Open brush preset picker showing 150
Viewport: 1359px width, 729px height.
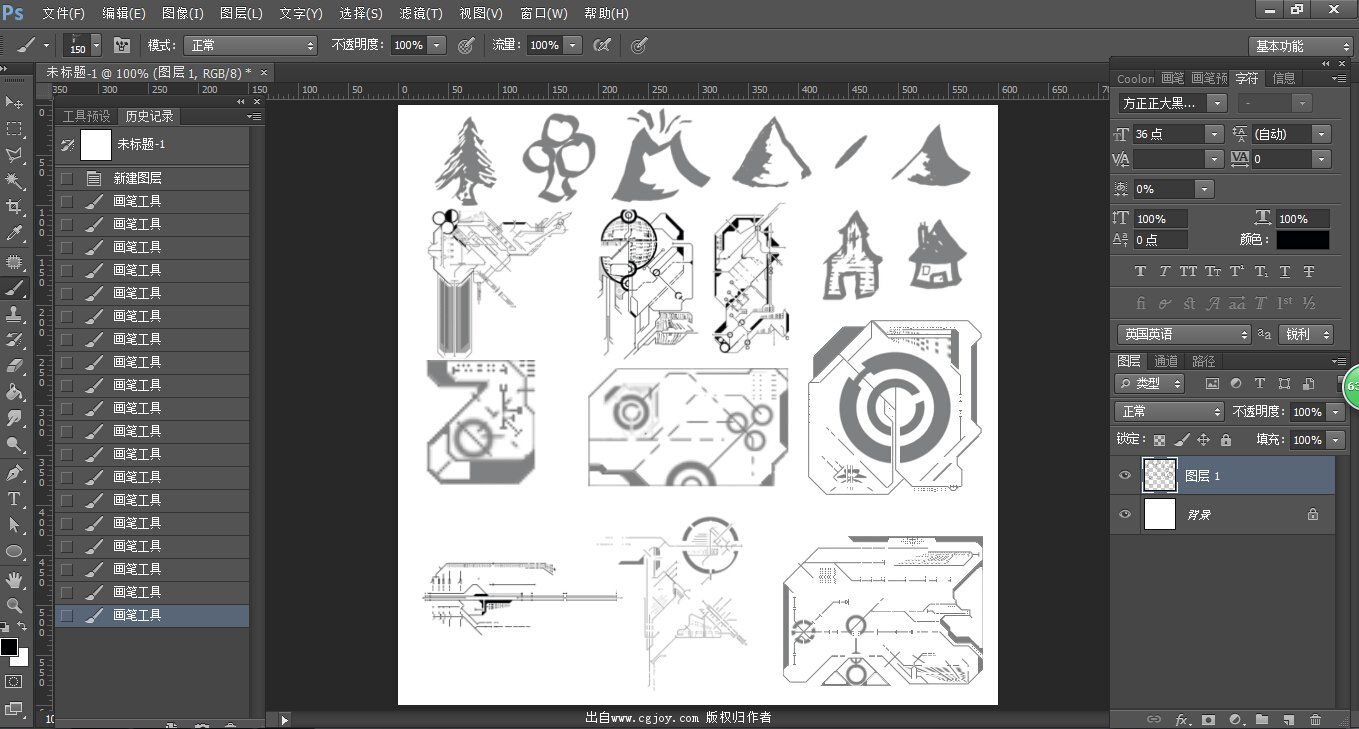pyautogui.click(x=82, y=45)
